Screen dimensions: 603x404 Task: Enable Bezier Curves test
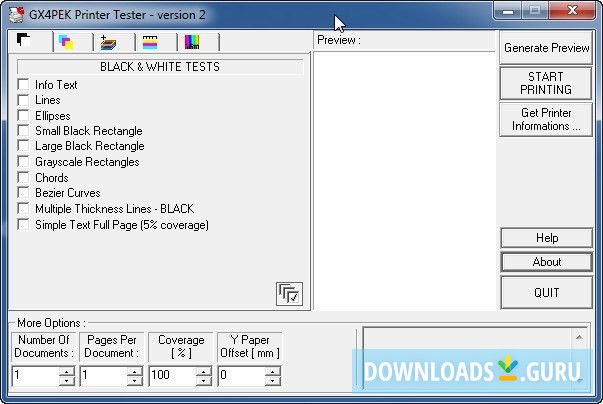pos(23,193)
